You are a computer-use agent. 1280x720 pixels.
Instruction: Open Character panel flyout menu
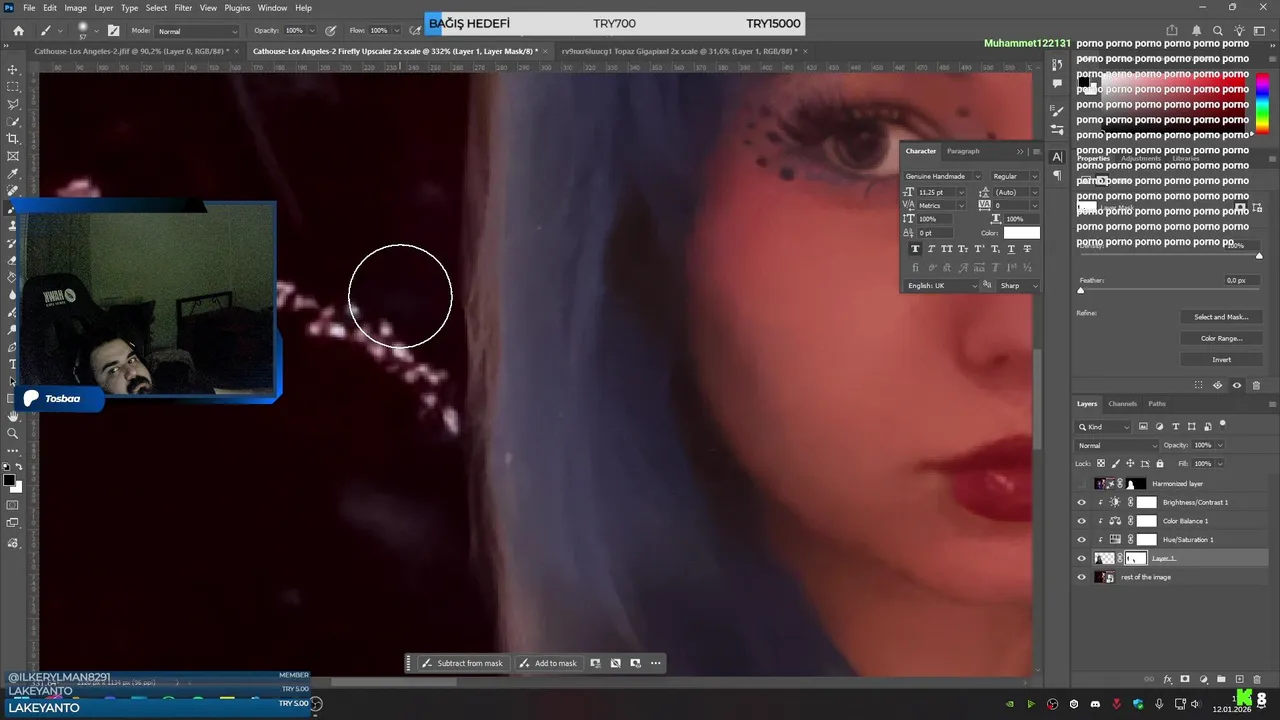point(1036,151)
